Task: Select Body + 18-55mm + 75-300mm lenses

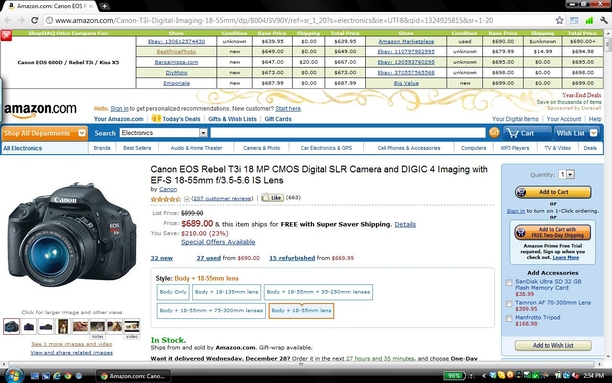Action: 211,311
